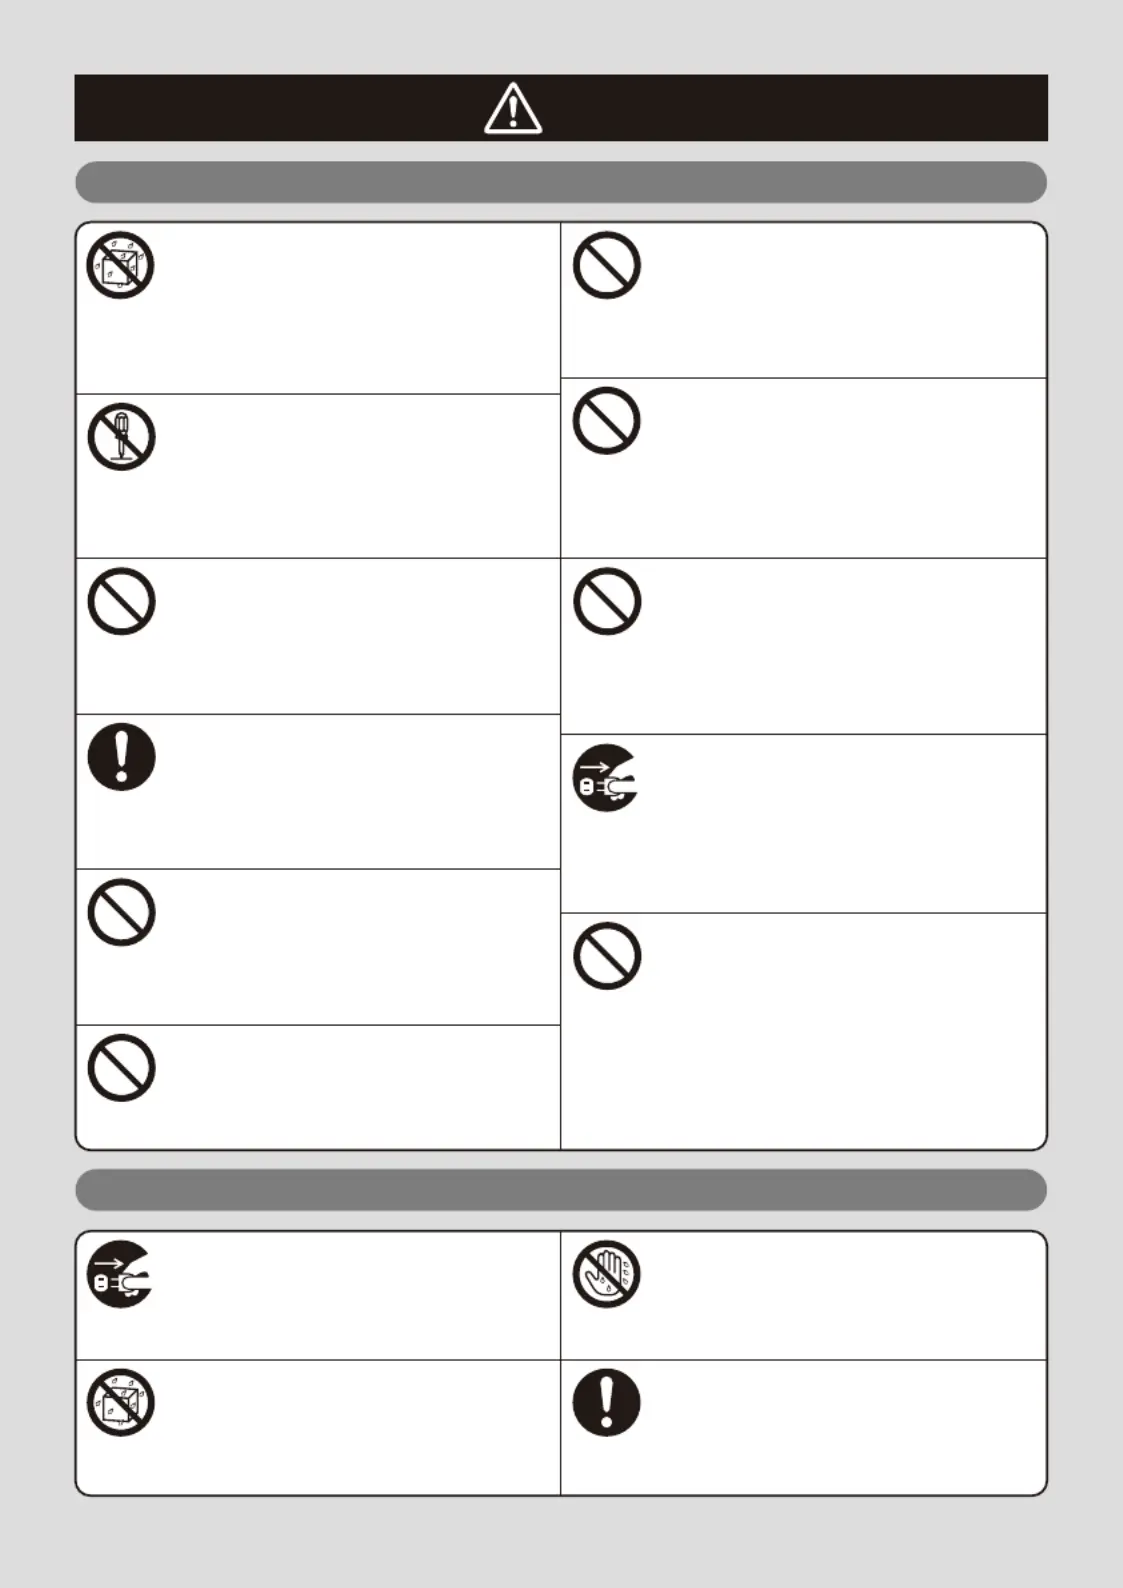1123x1588 pixels.
Task: Select the exclamation mark icon in the lower panel
Action: (x=606, y=1403)
